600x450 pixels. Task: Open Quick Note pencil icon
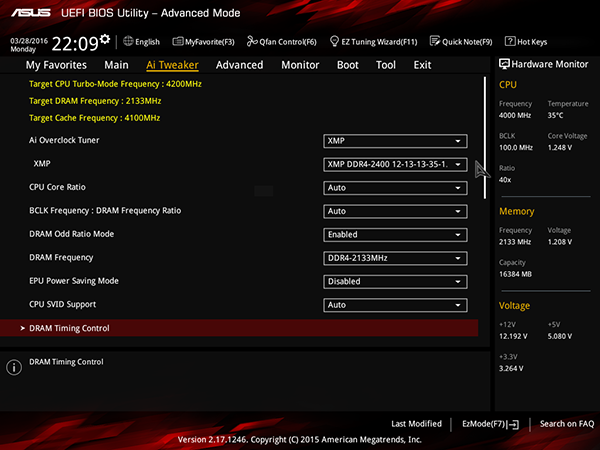click(435, 41)
